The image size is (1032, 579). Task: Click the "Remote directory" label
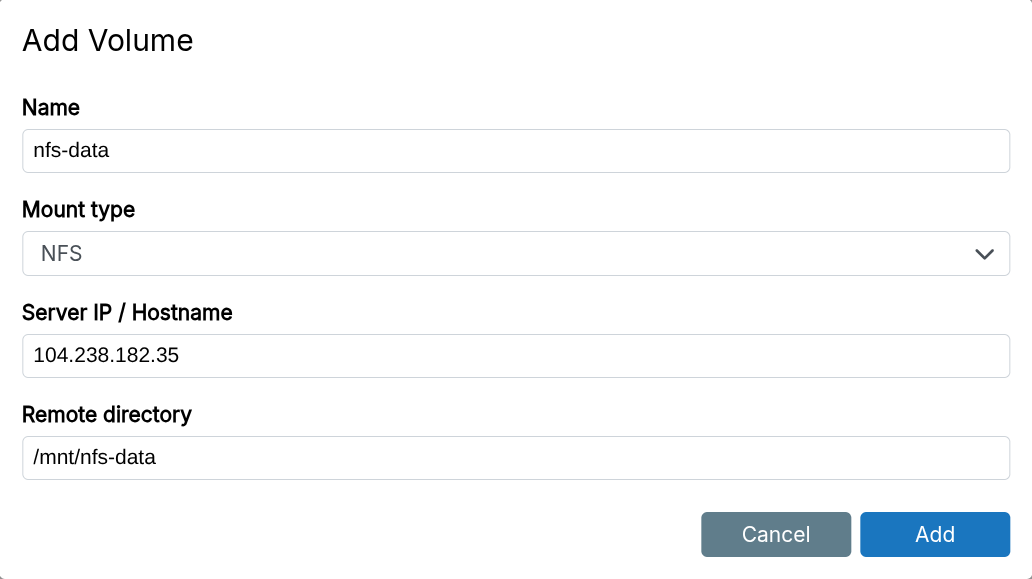point(107,414)
